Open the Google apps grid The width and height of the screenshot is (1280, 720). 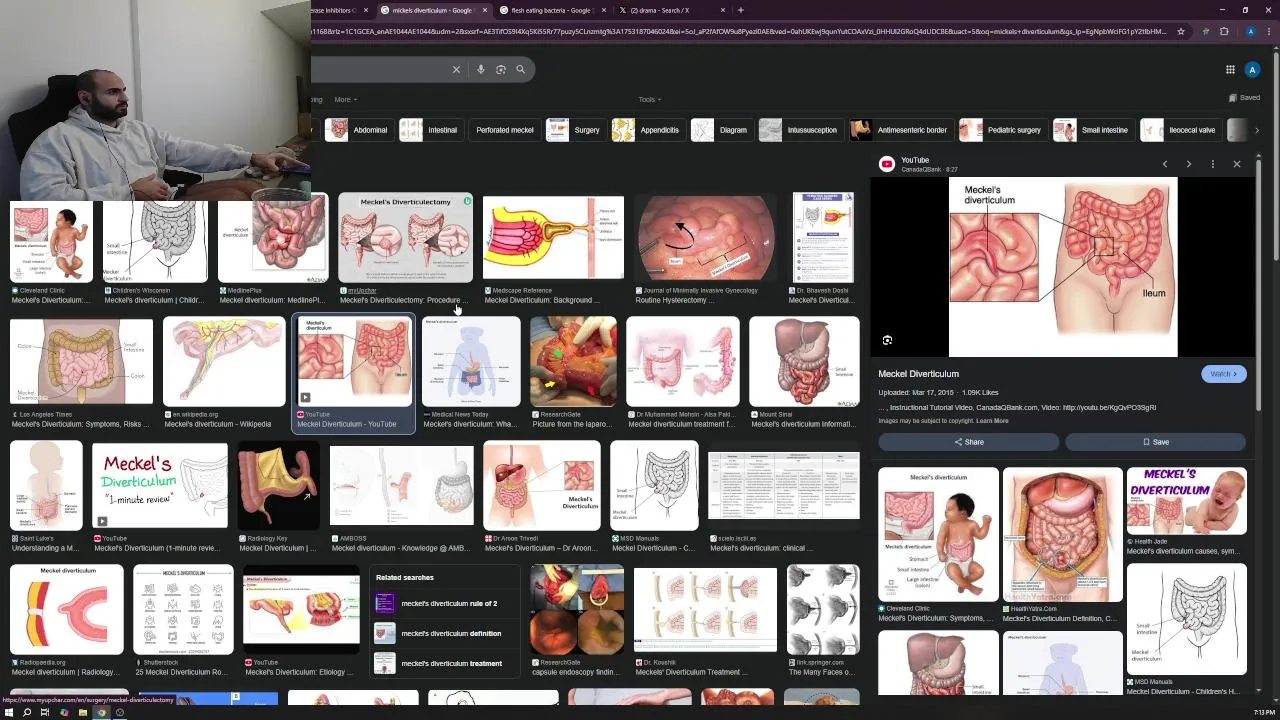tap(1230, 69)
